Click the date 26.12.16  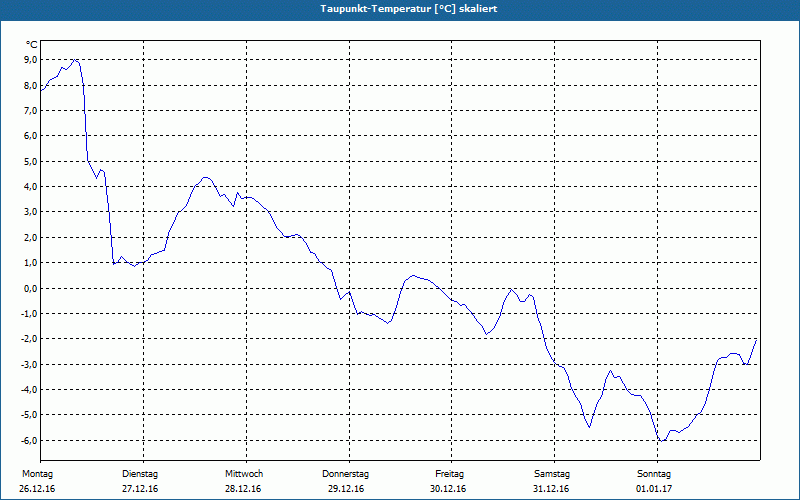(37, 489)
